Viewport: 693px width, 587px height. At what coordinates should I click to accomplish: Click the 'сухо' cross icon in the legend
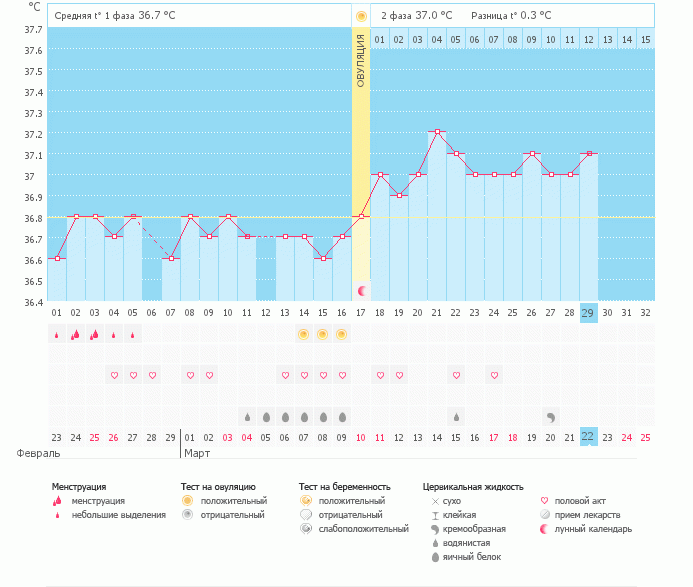(x=434, y=500)
